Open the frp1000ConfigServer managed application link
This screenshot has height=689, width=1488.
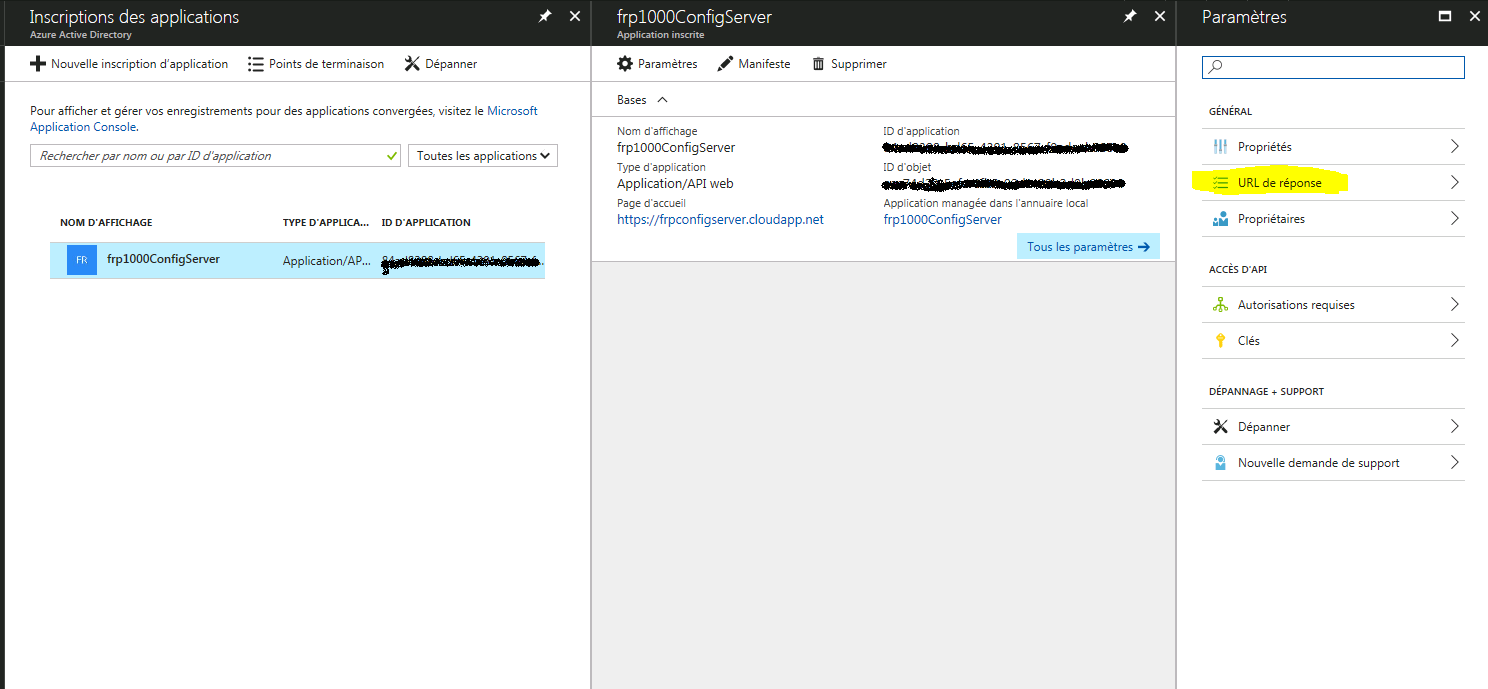[942, 219]
